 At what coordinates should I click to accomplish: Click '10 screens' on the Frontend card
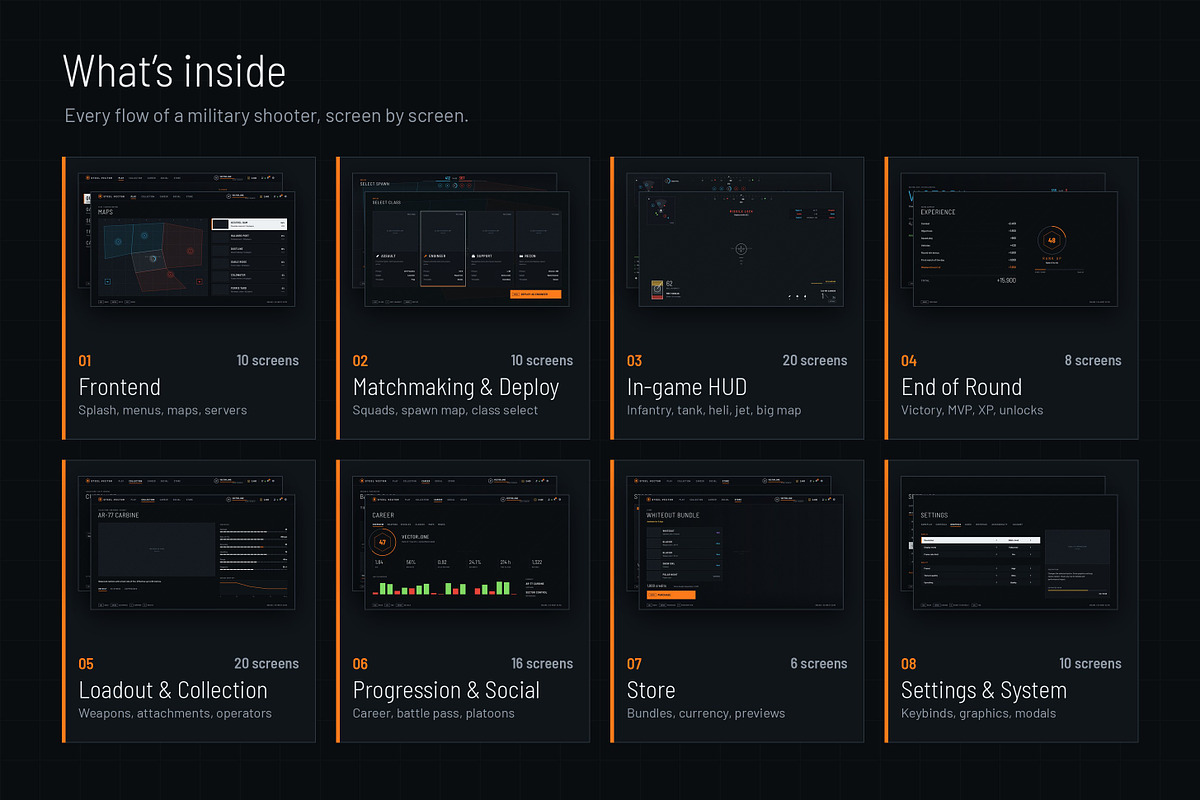click(267, 360)
